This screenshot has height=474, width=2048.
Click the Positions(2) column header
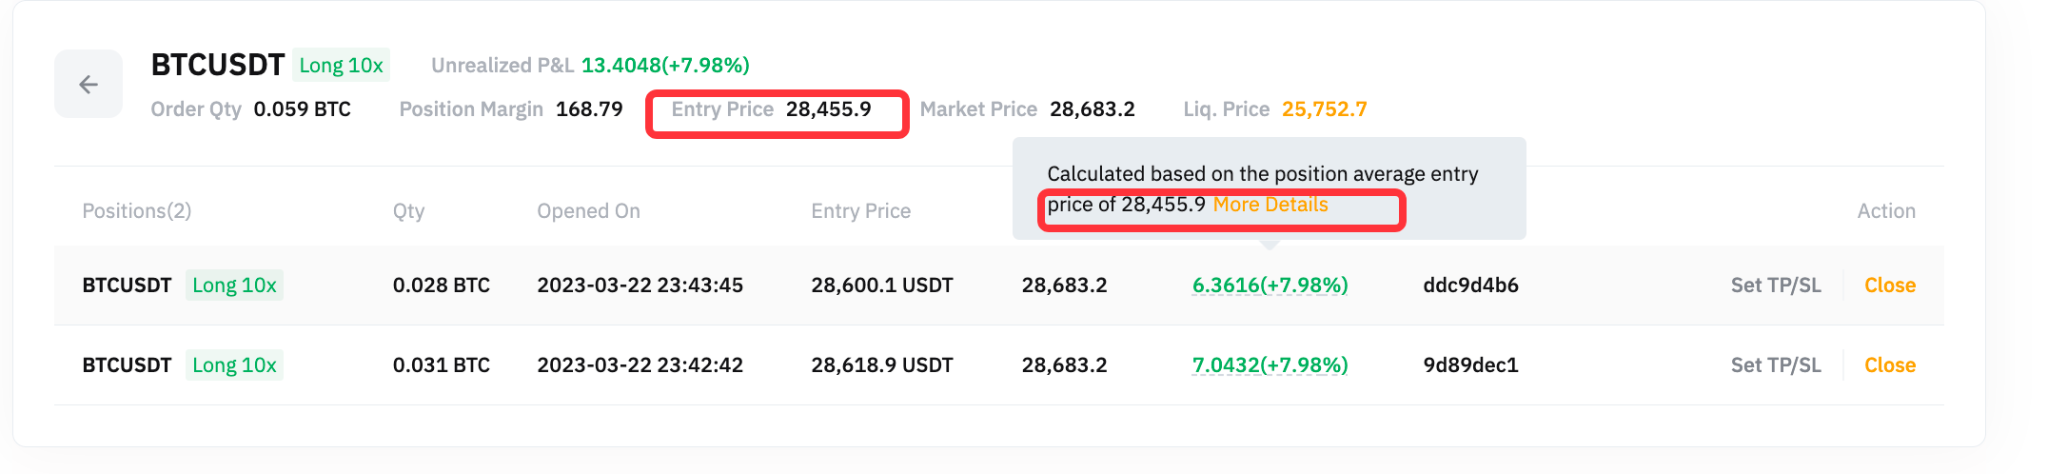(x=137, y=211)
